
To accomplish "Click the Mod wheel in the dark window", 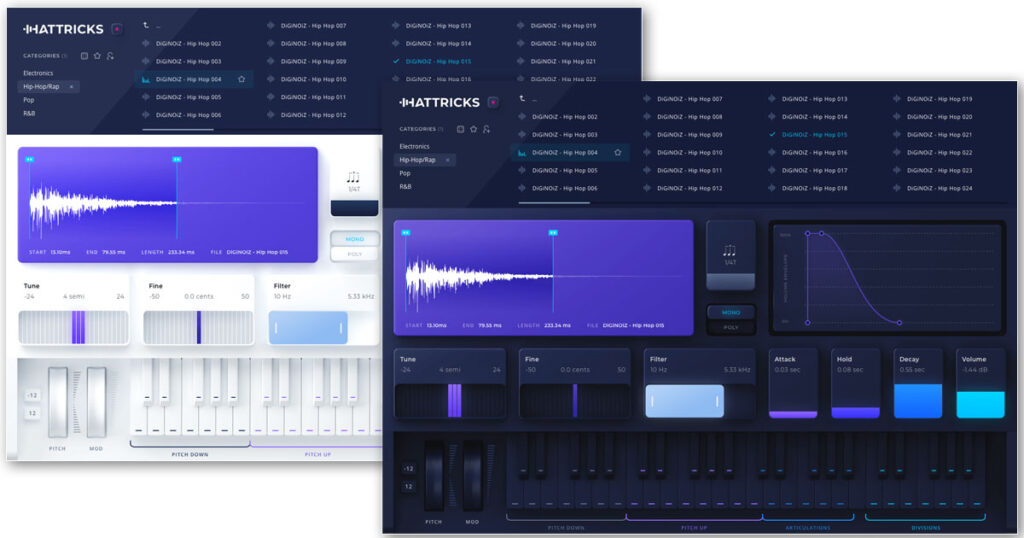I will coord(472,475).
